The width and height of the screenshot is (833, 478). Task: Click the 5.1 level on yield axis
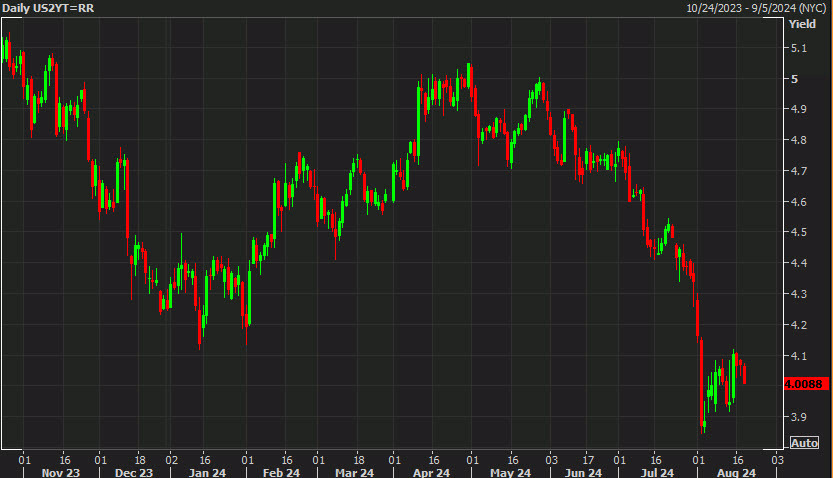[798, 48]
